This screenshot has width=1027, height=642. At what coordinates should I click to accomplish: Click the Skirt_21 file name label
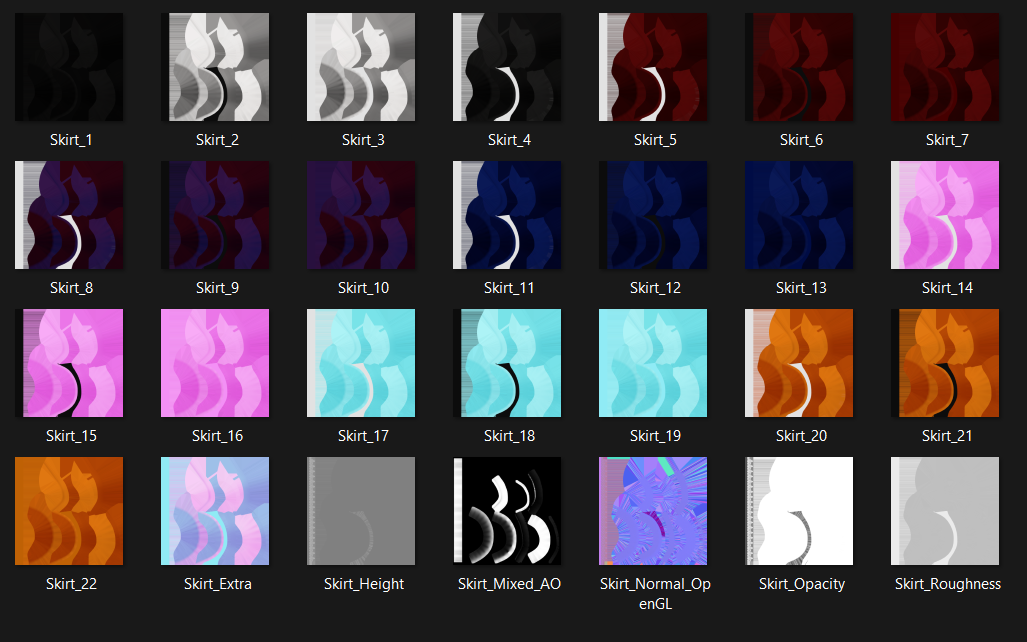947,436
